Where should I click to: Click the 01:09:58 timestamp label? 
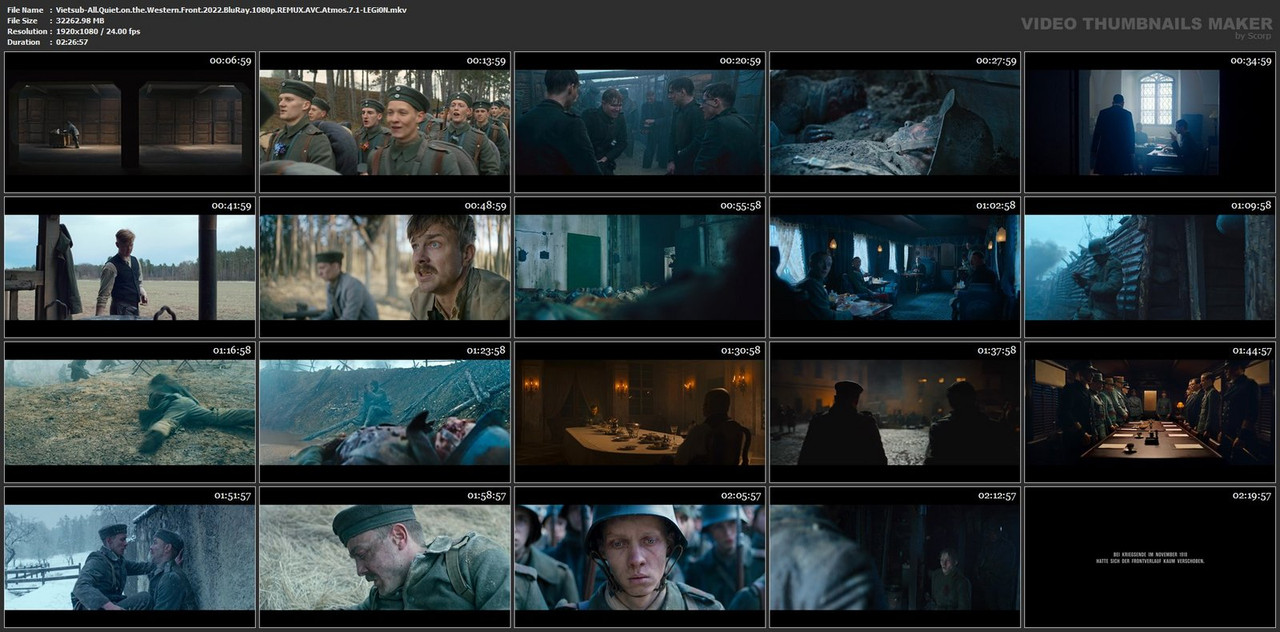[1250, 206]
